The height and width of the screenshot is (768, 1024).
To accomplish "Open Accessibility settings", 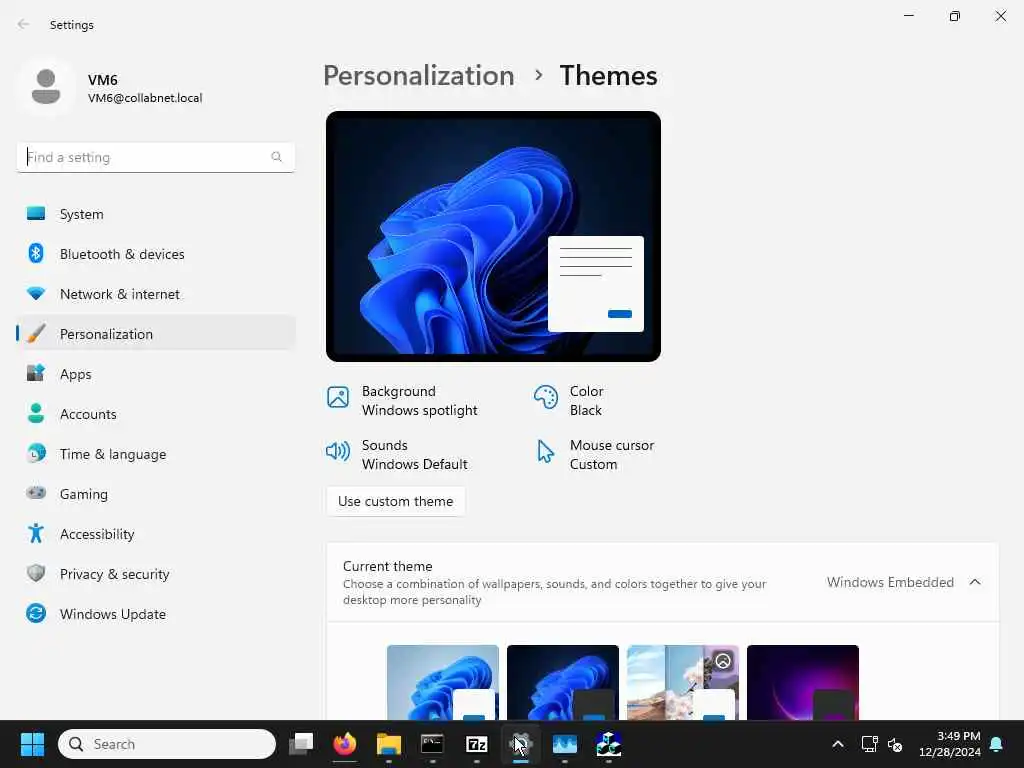I will click(x=155, y=534).
